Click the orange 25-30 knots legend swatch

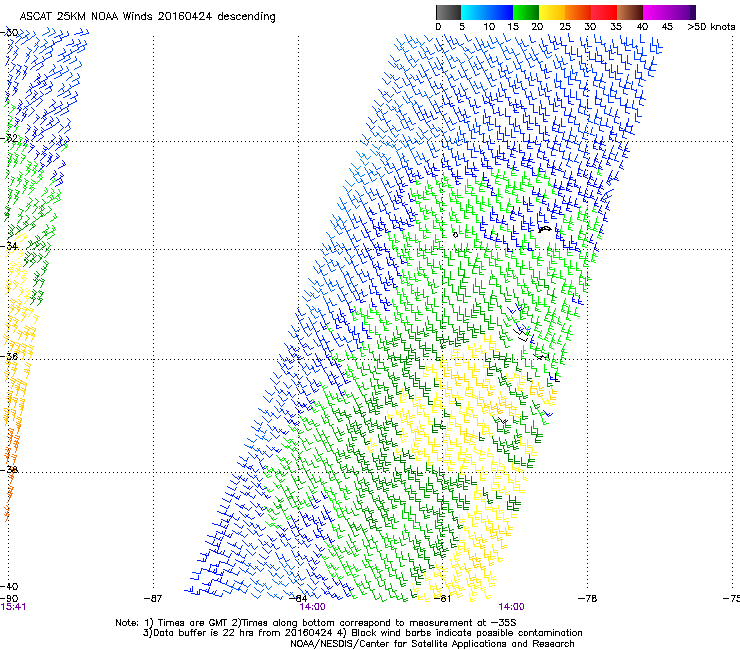(x=578, y=12)
